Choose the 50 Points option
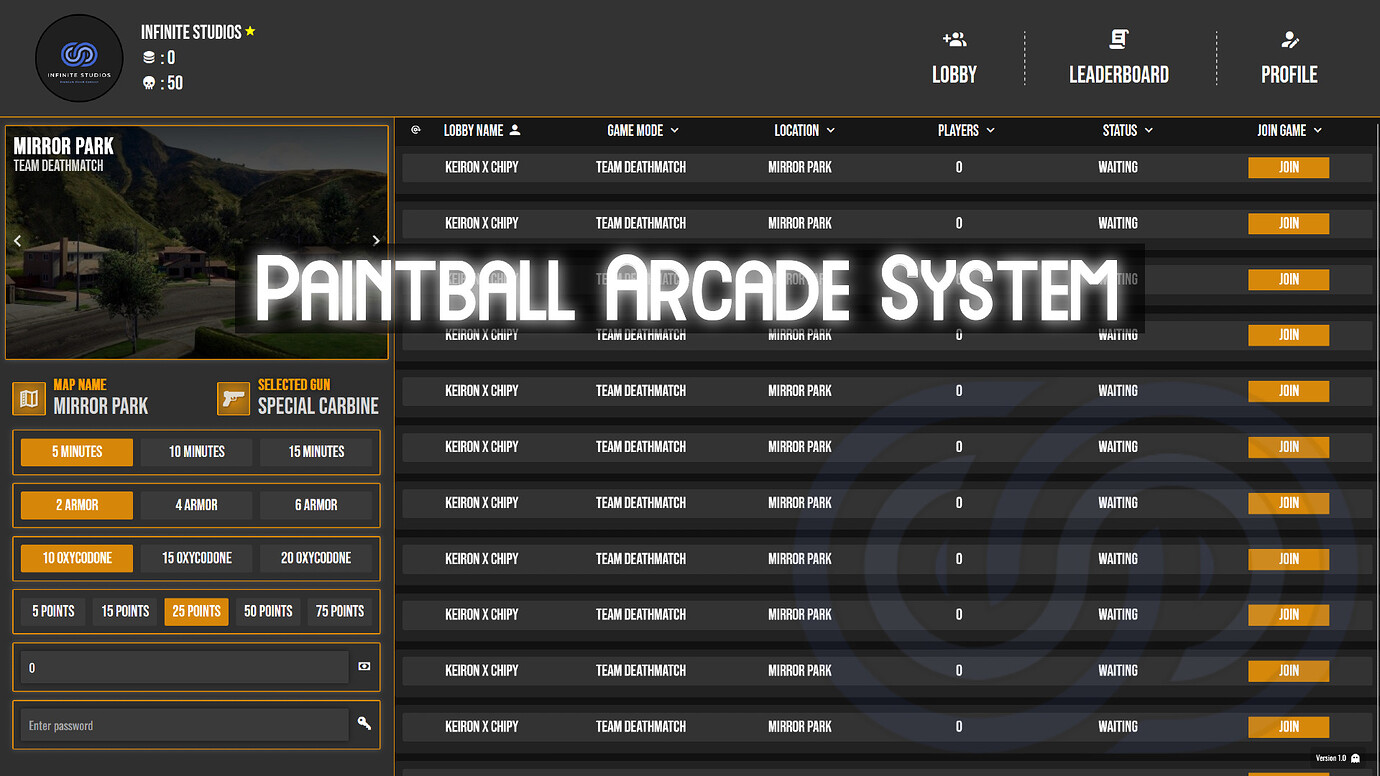Viewport: 1380px width, 776px height. pos(268,611)
